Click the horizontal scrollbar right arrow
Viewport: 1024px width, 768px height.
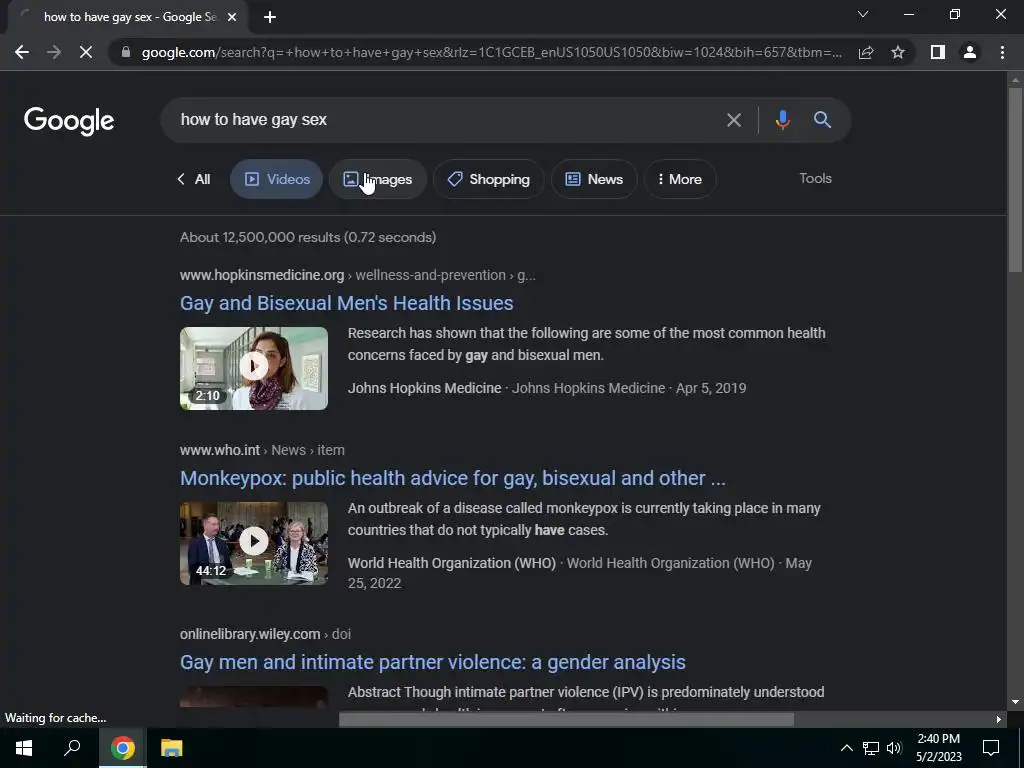pyautogui.click(x=999, y=720)
